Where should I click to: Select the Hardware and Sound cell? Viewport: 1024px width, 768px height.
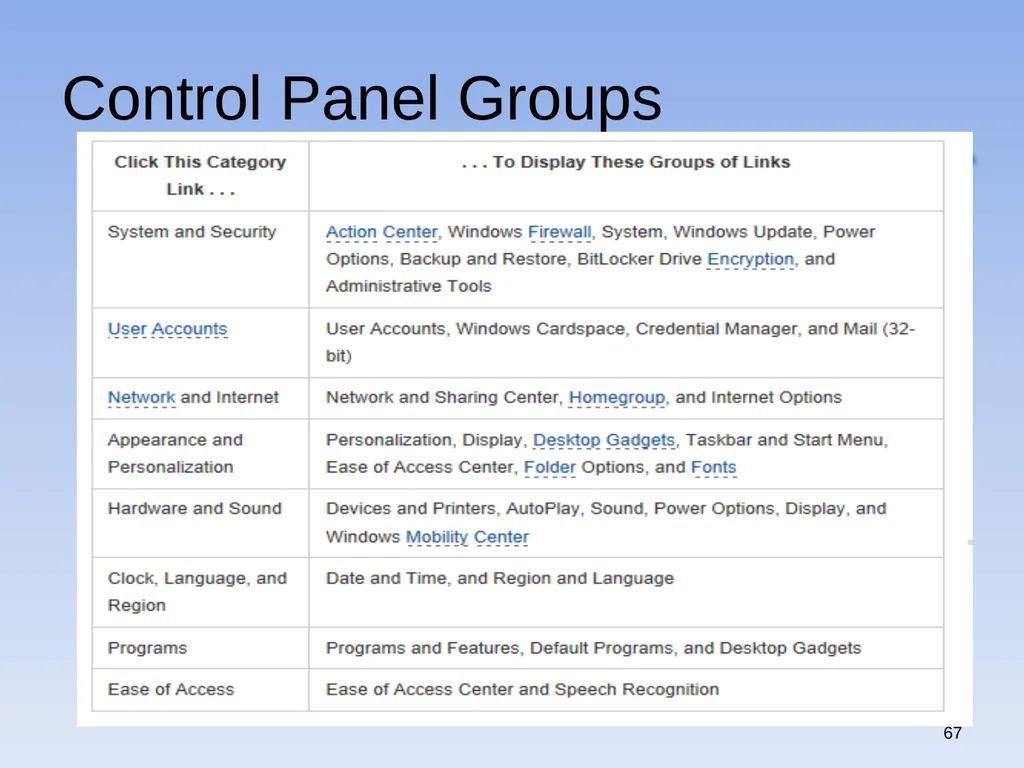click(200, 523)
